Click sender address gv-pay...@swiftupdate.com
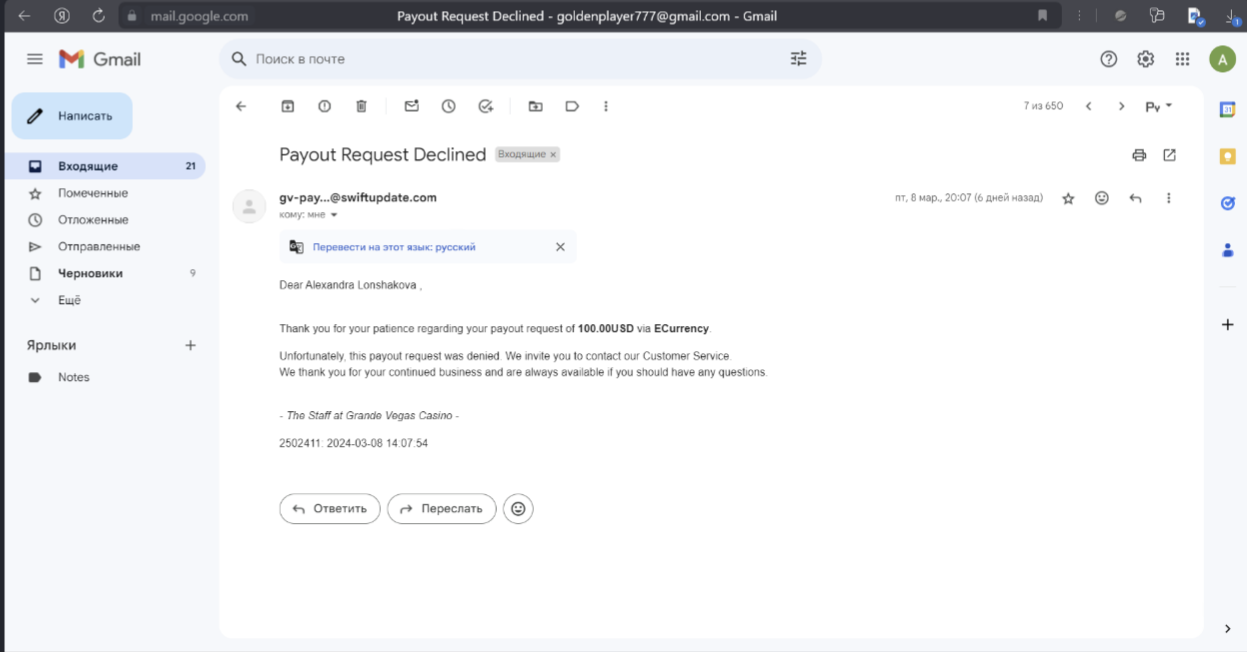The height and width of the screenshot is (652, 1247). [x=358, y=198]
